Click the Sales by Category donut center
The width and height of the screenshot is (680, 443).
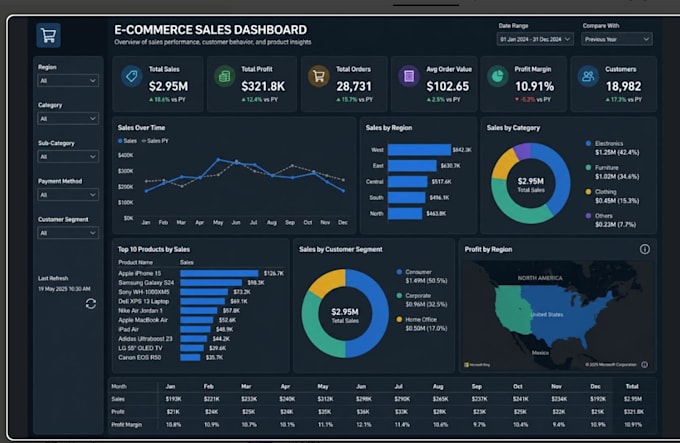[531, 184]
